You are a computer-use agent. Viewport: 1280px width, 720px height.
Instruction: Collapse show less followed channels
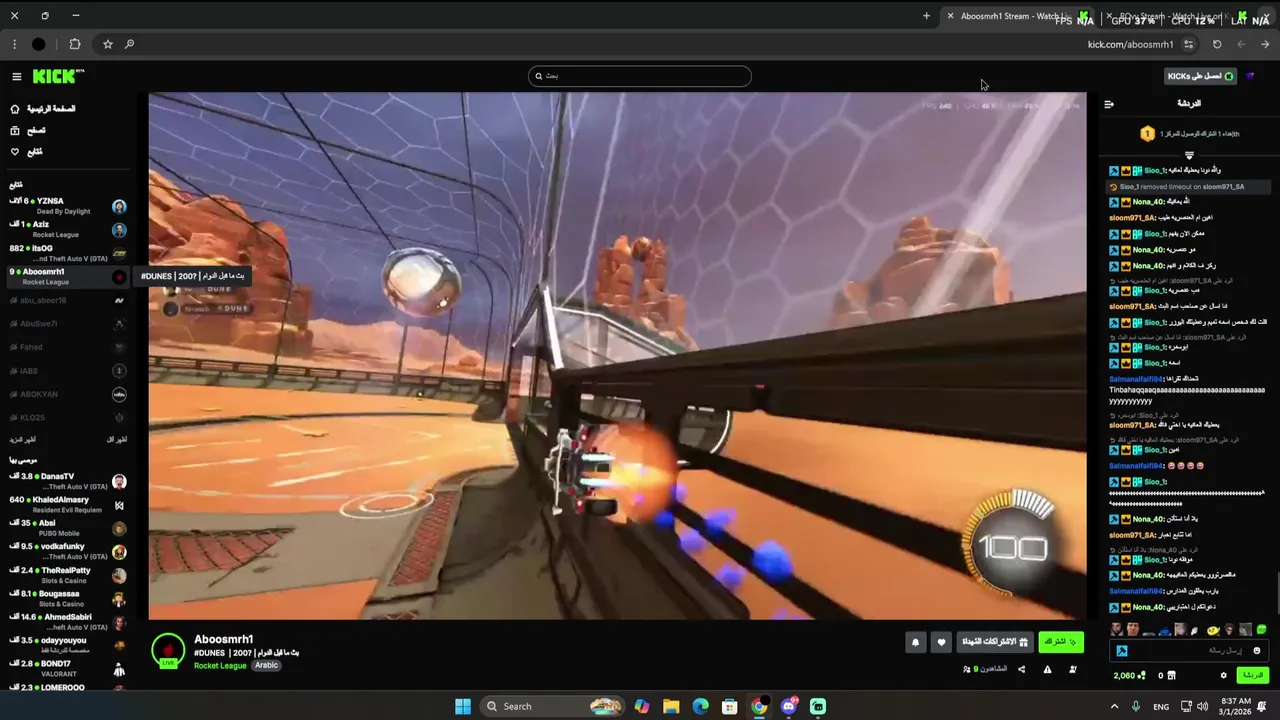click(117, 440)
